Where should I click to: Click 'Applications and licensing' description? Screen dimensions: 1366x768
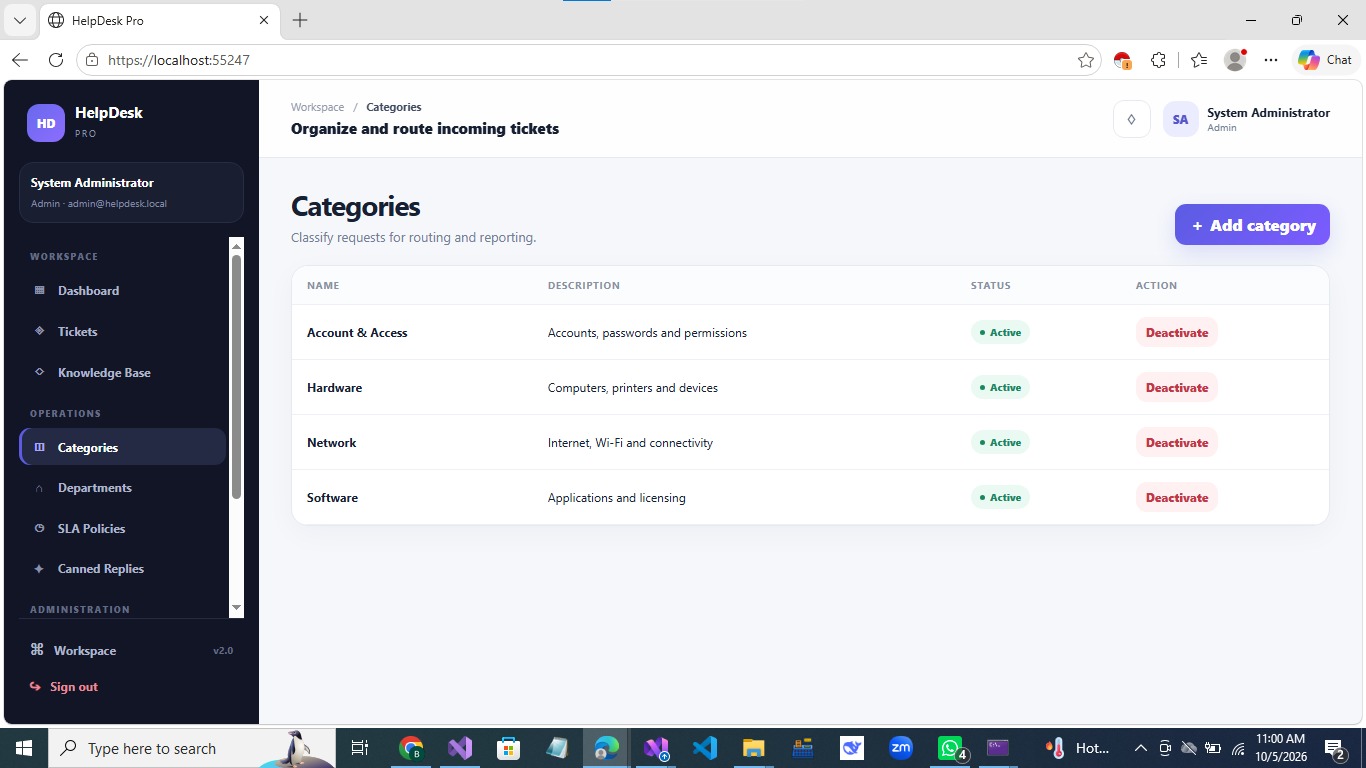(x=617, y=498)
